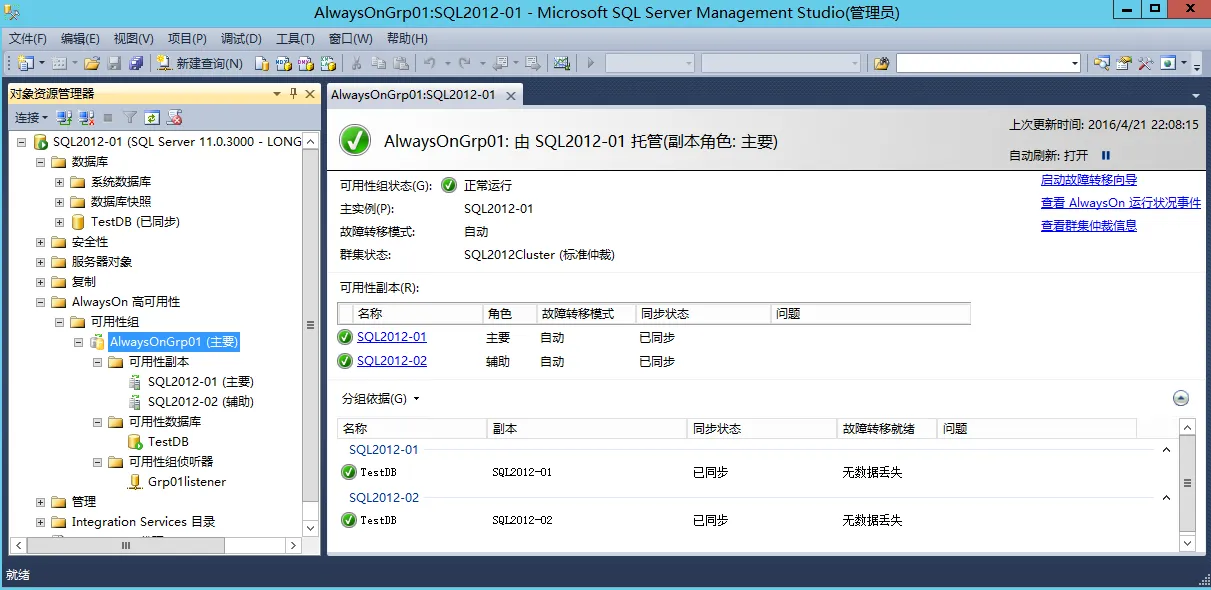Click the Analysis Services MDX Query icon
The height and width of the screenshot is (590, 1211).
[283, 63]
